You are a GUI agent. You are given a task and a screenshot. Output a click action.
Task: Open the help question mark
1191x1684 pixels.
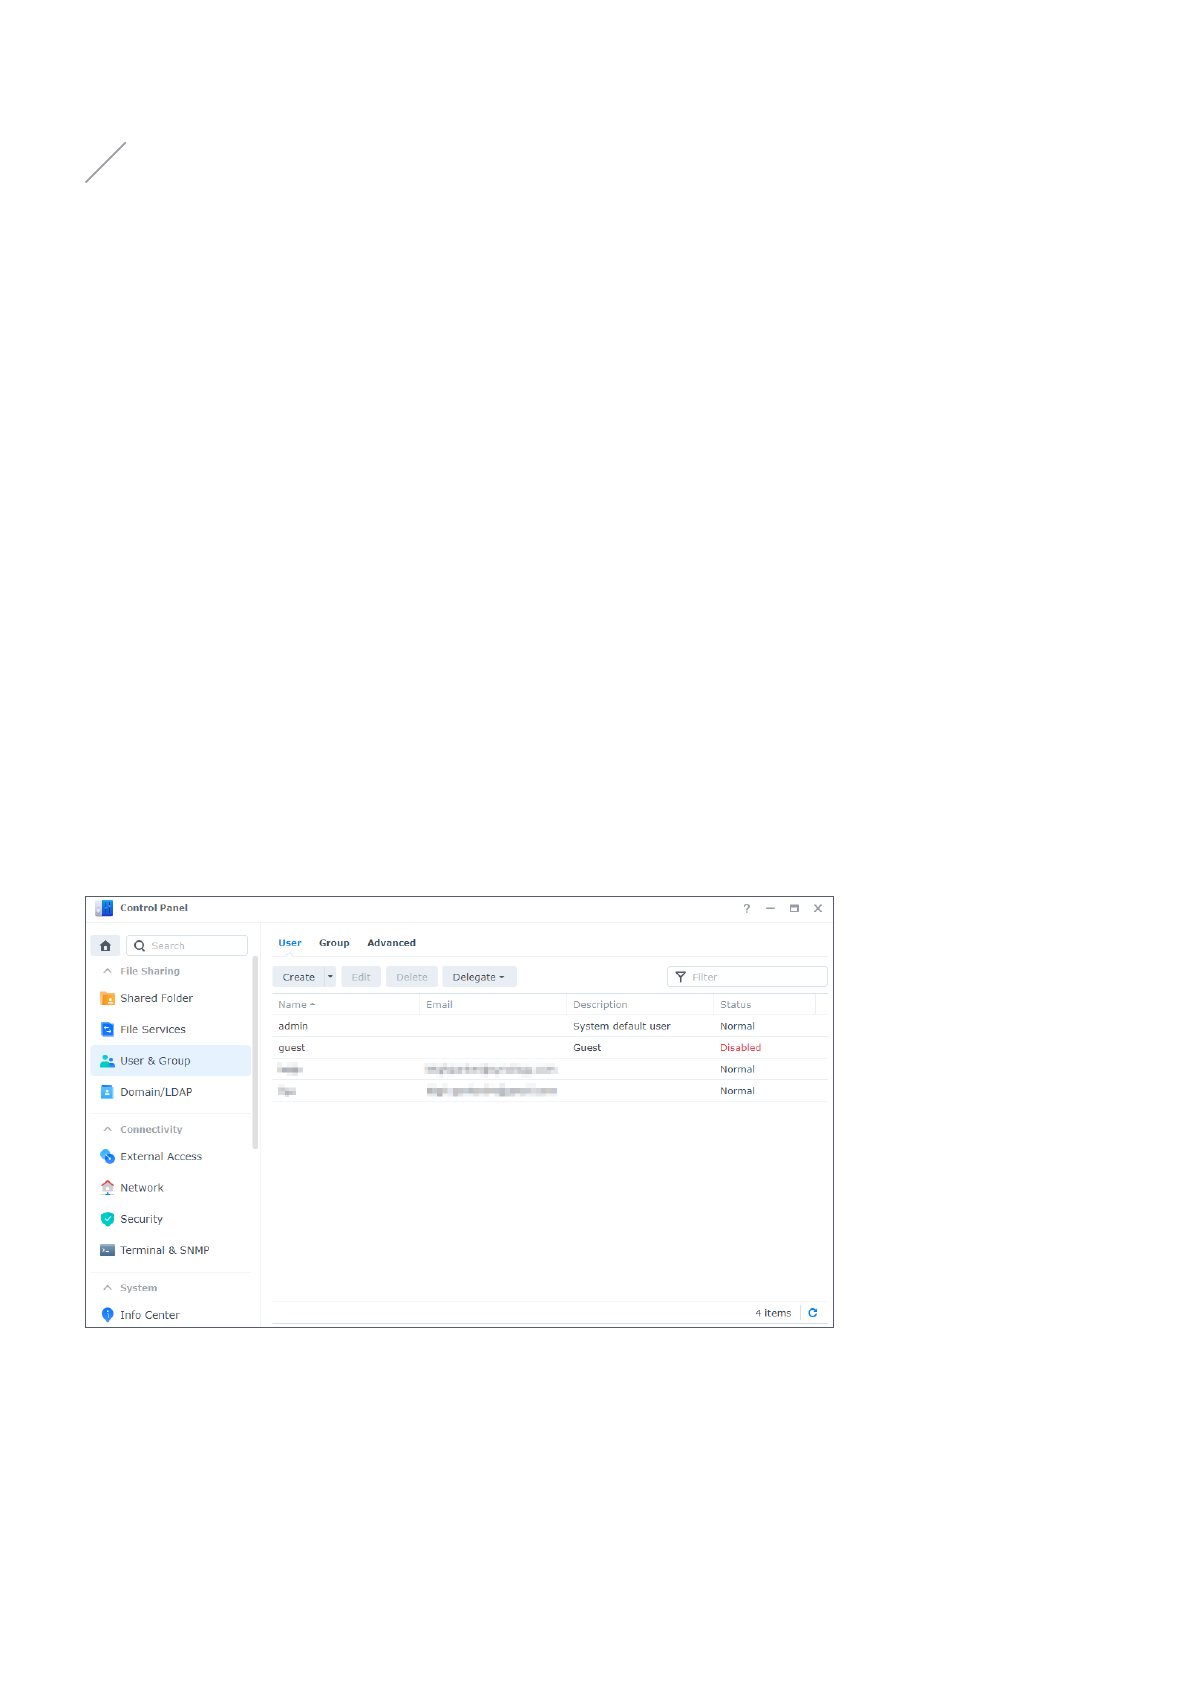pyautogui.click(x=746, y=909)
